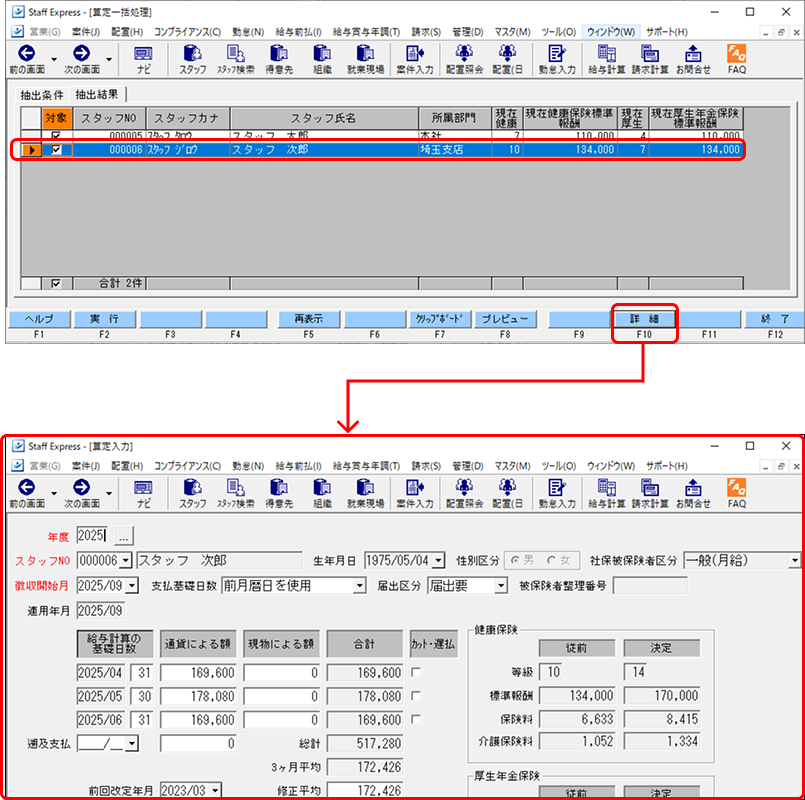Image resolution: width=805 pixels, height=800 pixels.
Task: Click 被保険者整理番号 input field
Action: tap(650, 585)
